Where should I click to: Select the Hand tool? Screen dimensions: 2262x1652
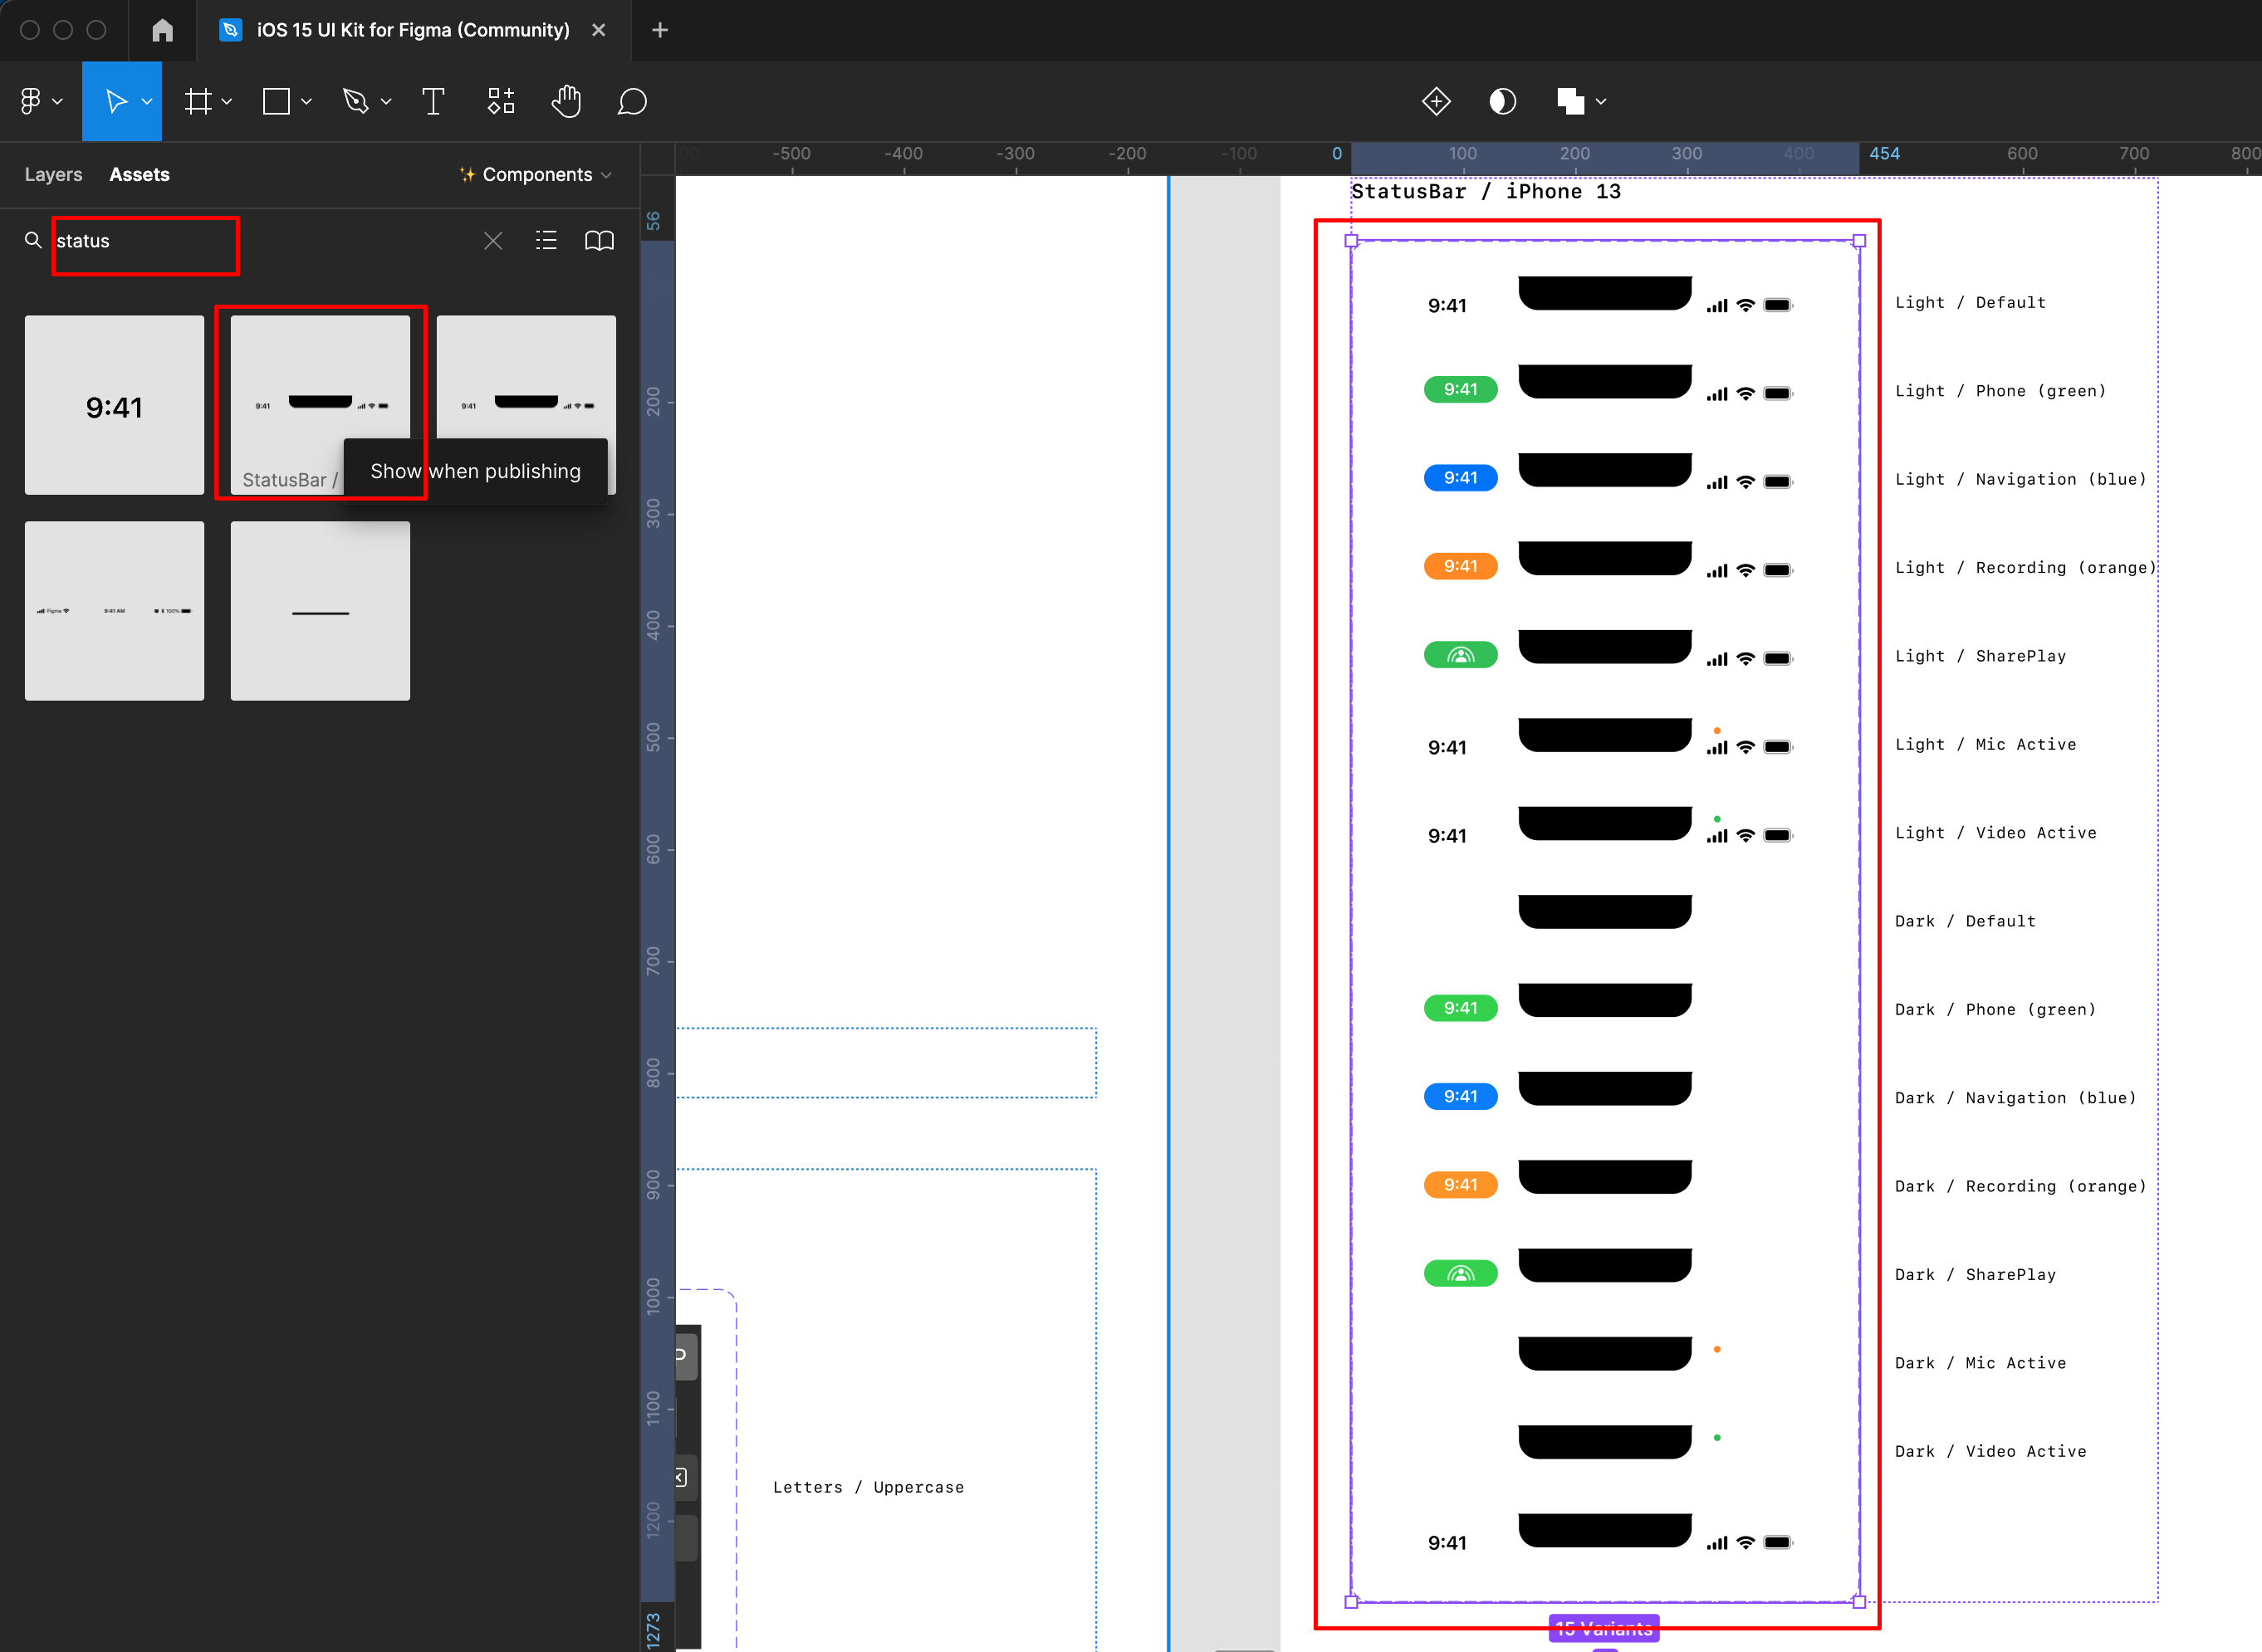coord(566,101)
